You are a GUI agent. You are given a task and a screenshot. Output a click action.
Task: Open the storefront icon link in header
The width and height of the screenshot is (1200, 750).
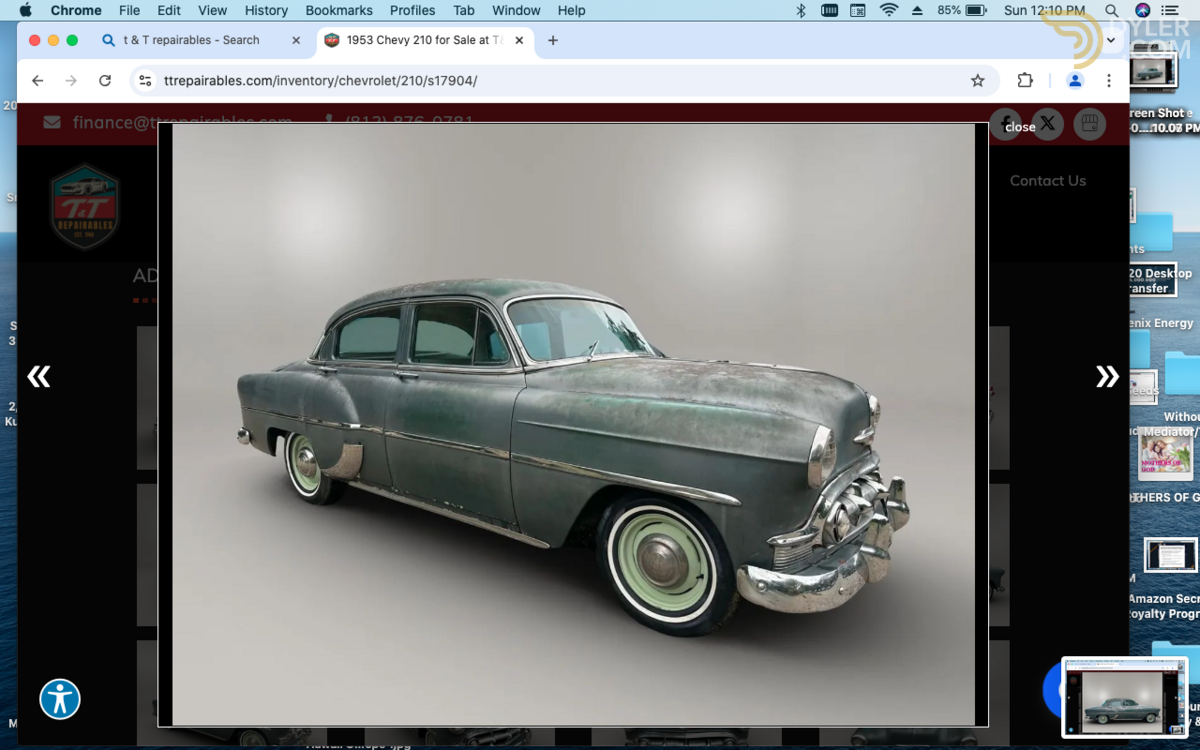point(1090,124)
